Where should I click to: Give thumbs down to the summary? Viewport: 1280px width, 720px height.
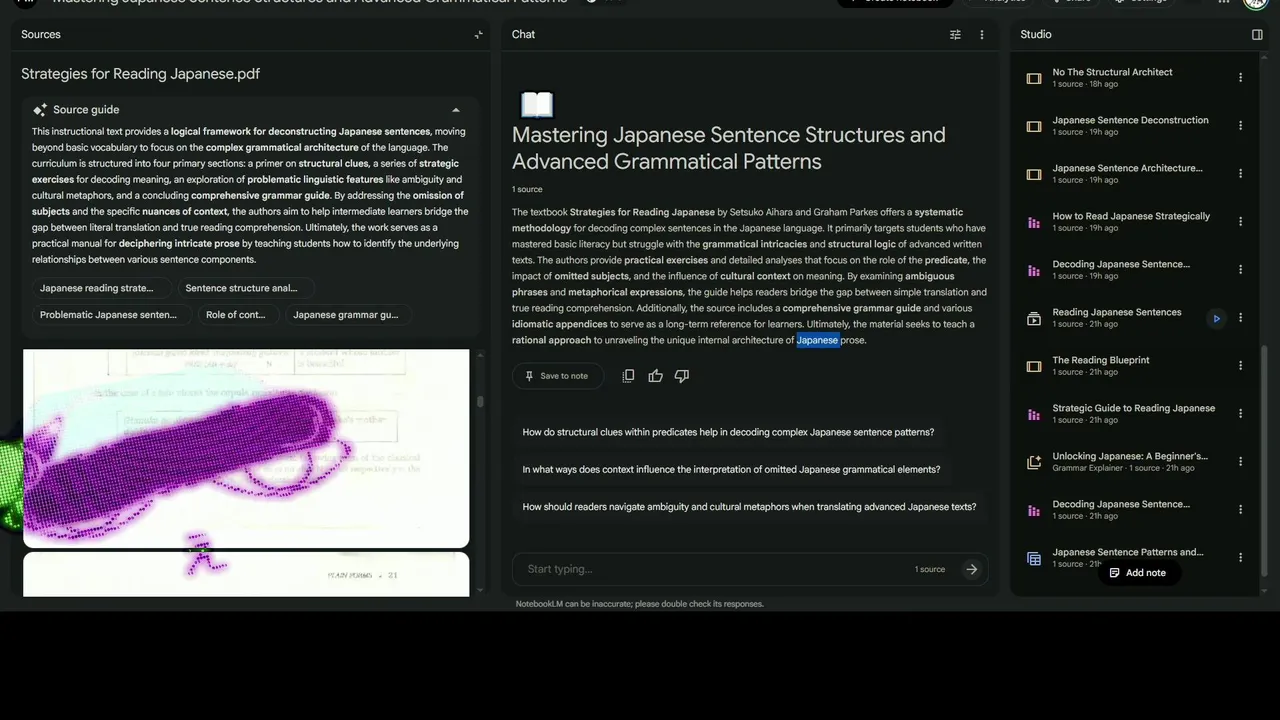[682, 376]
